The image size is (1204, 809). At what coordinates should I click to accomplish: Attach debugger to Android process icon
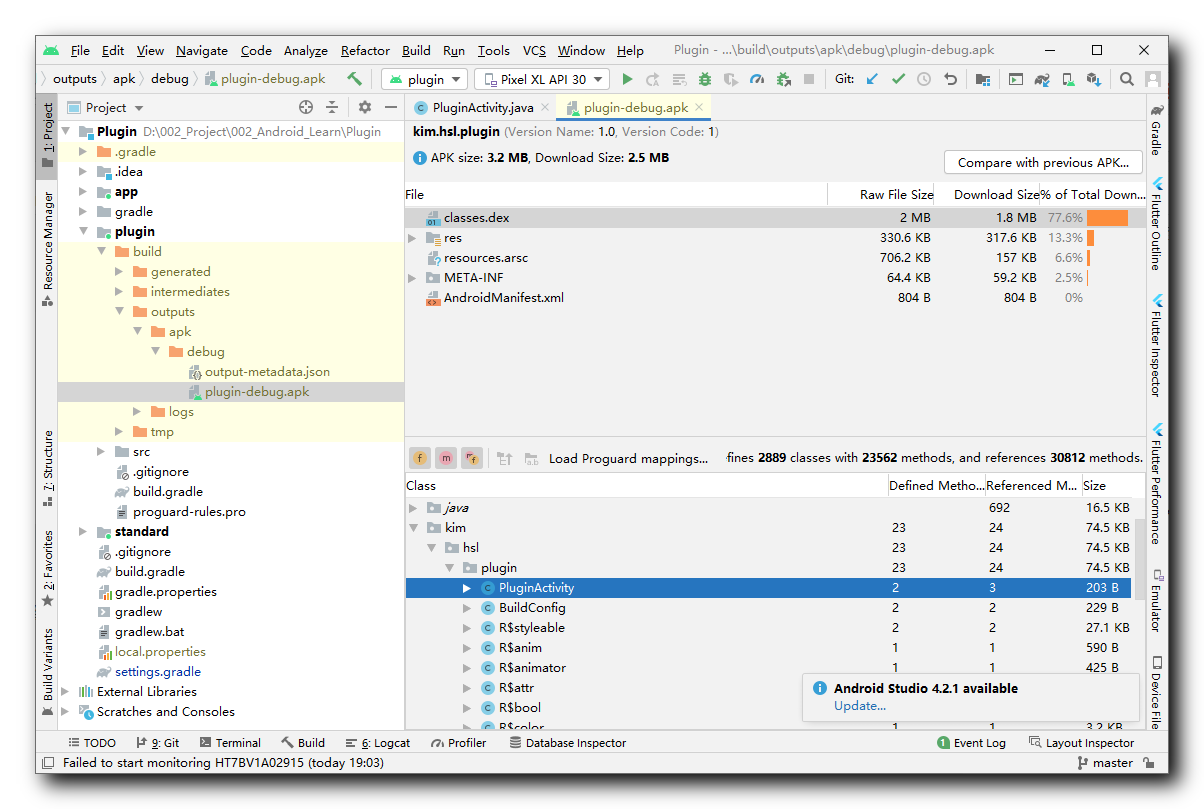(x=783, y=79)
